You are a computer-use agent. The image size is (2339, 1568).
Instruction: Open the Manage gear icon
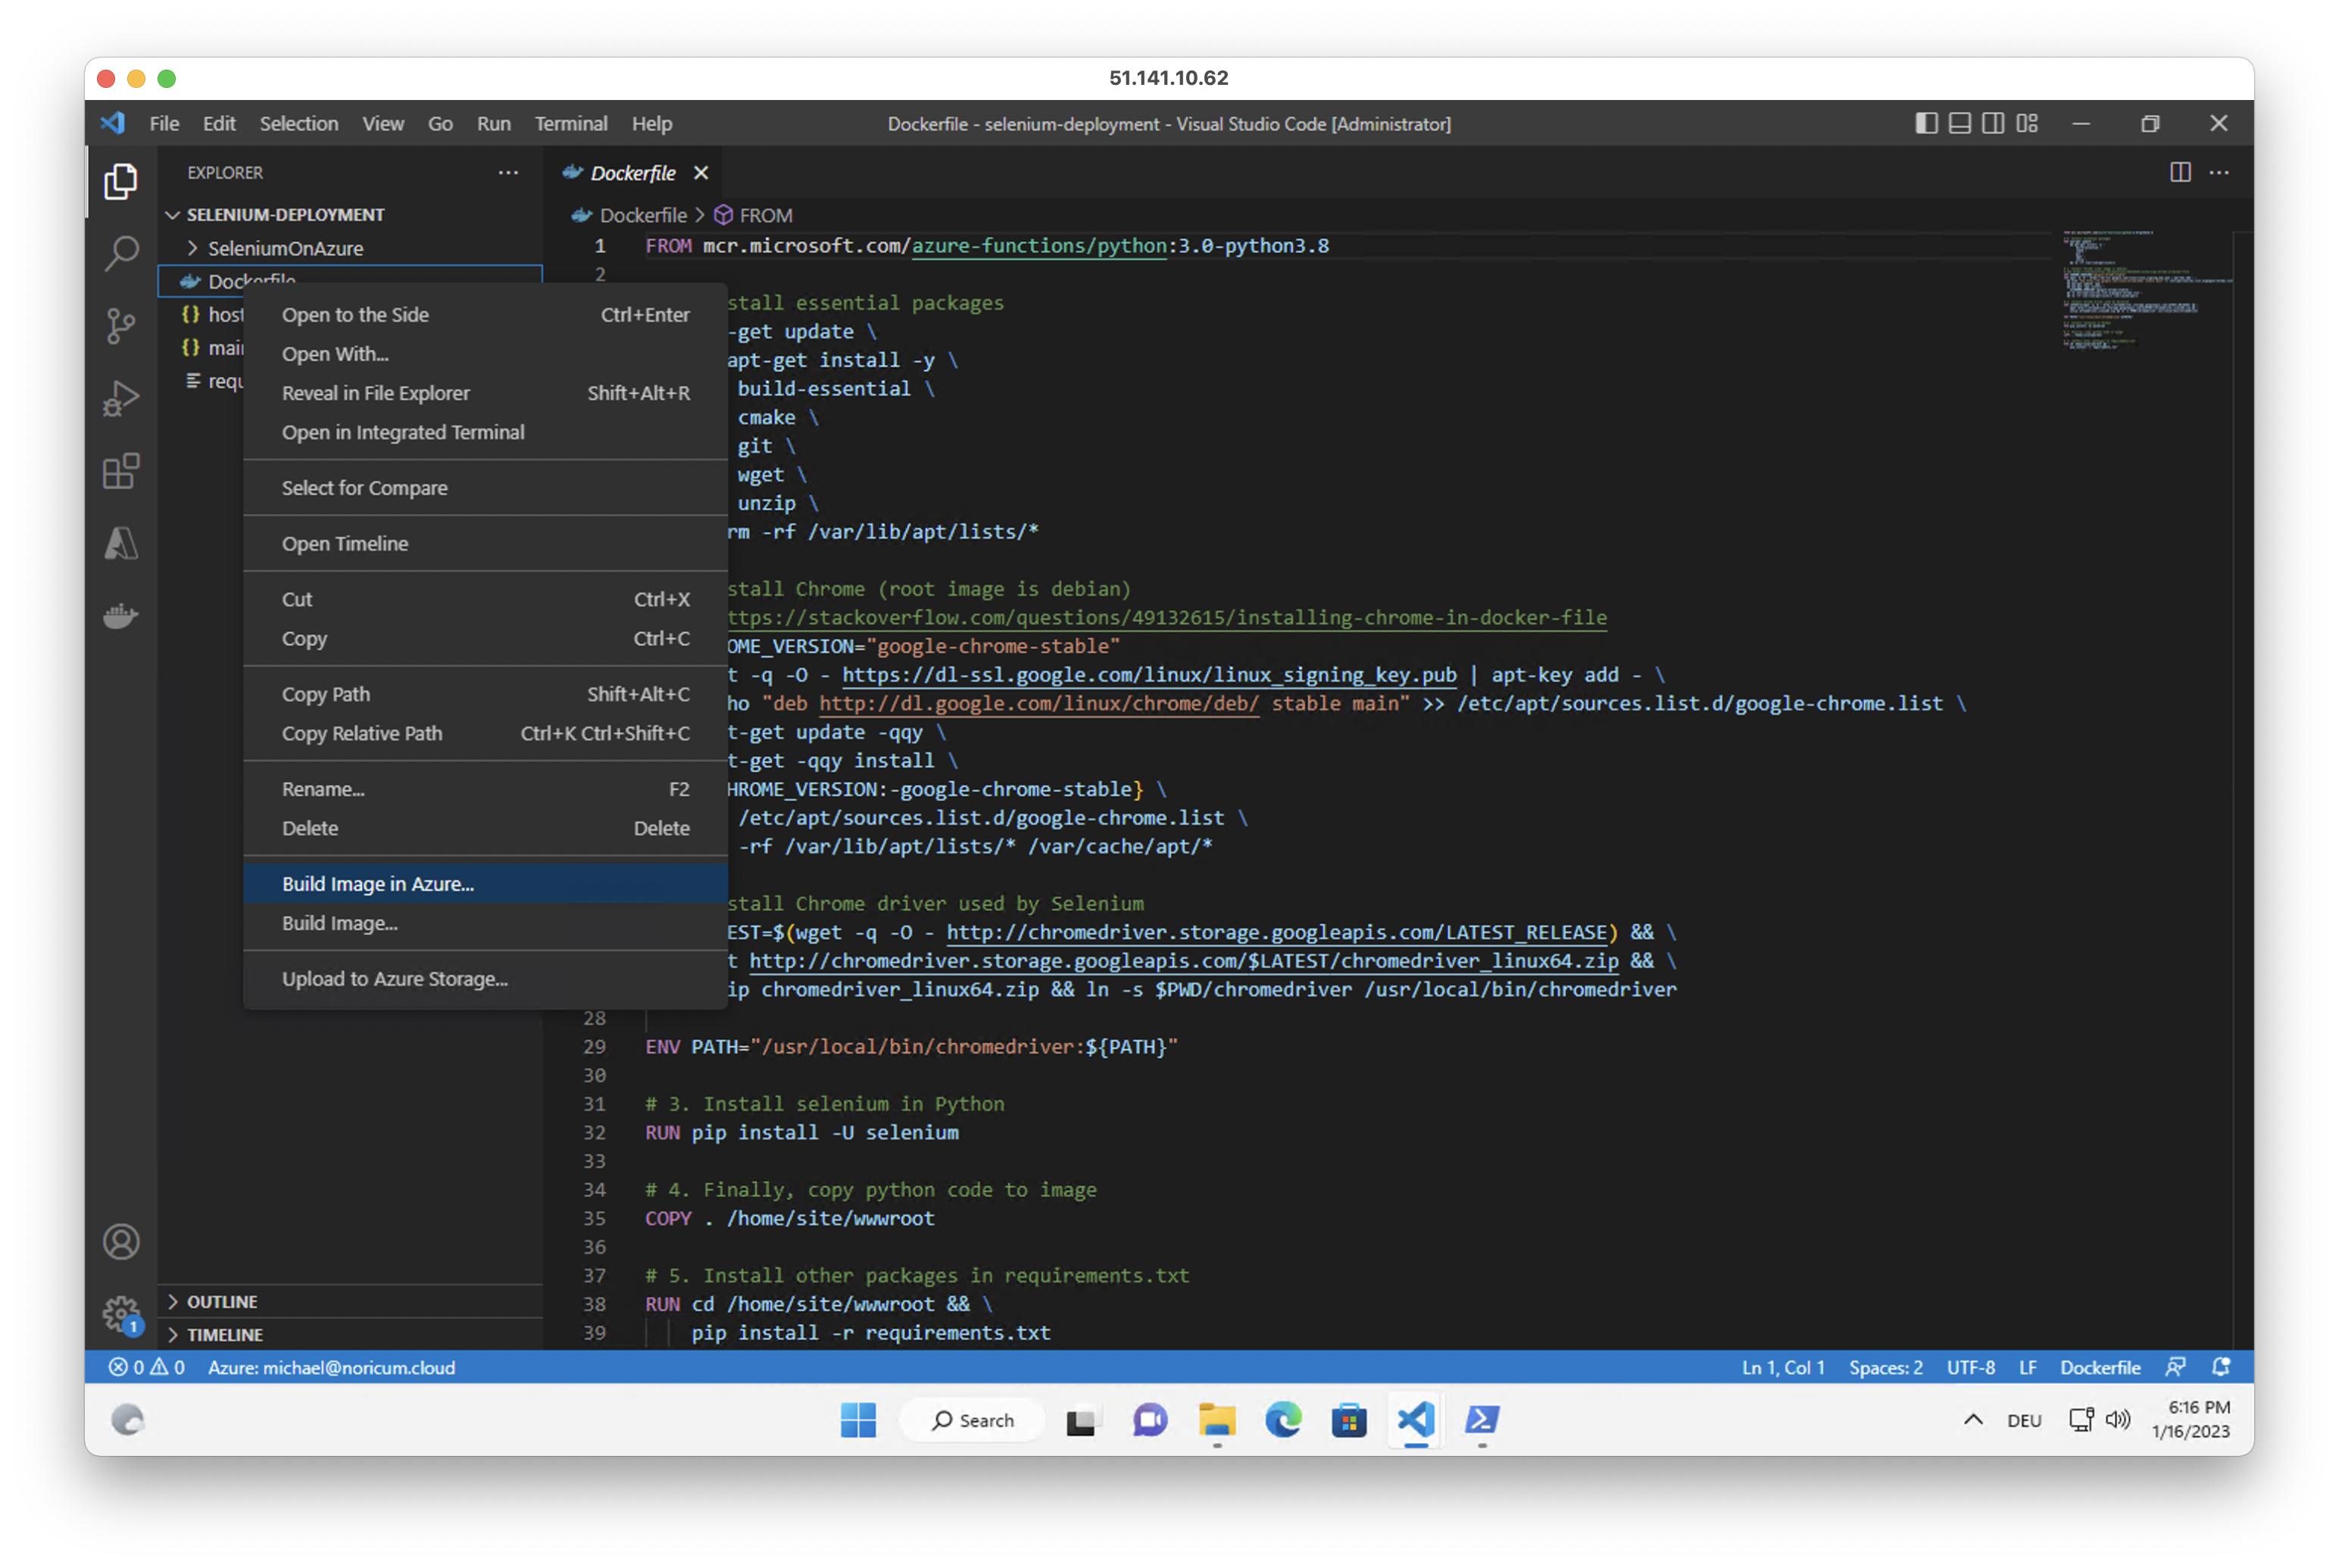121,1314
